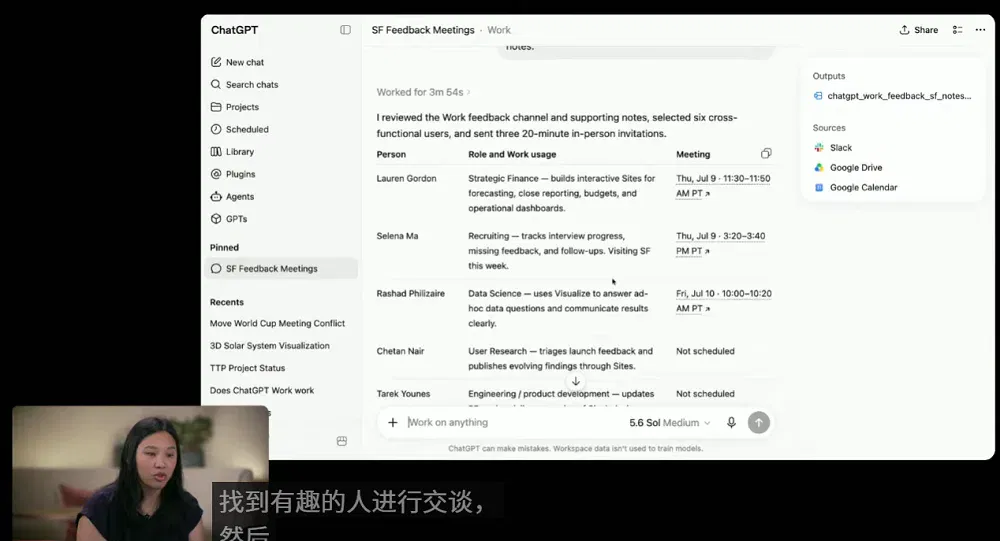Image resolution: width=1000 pixels, height=541 pixels.
Task: Click the send arrow button
Action: click(x=758, y=422)
